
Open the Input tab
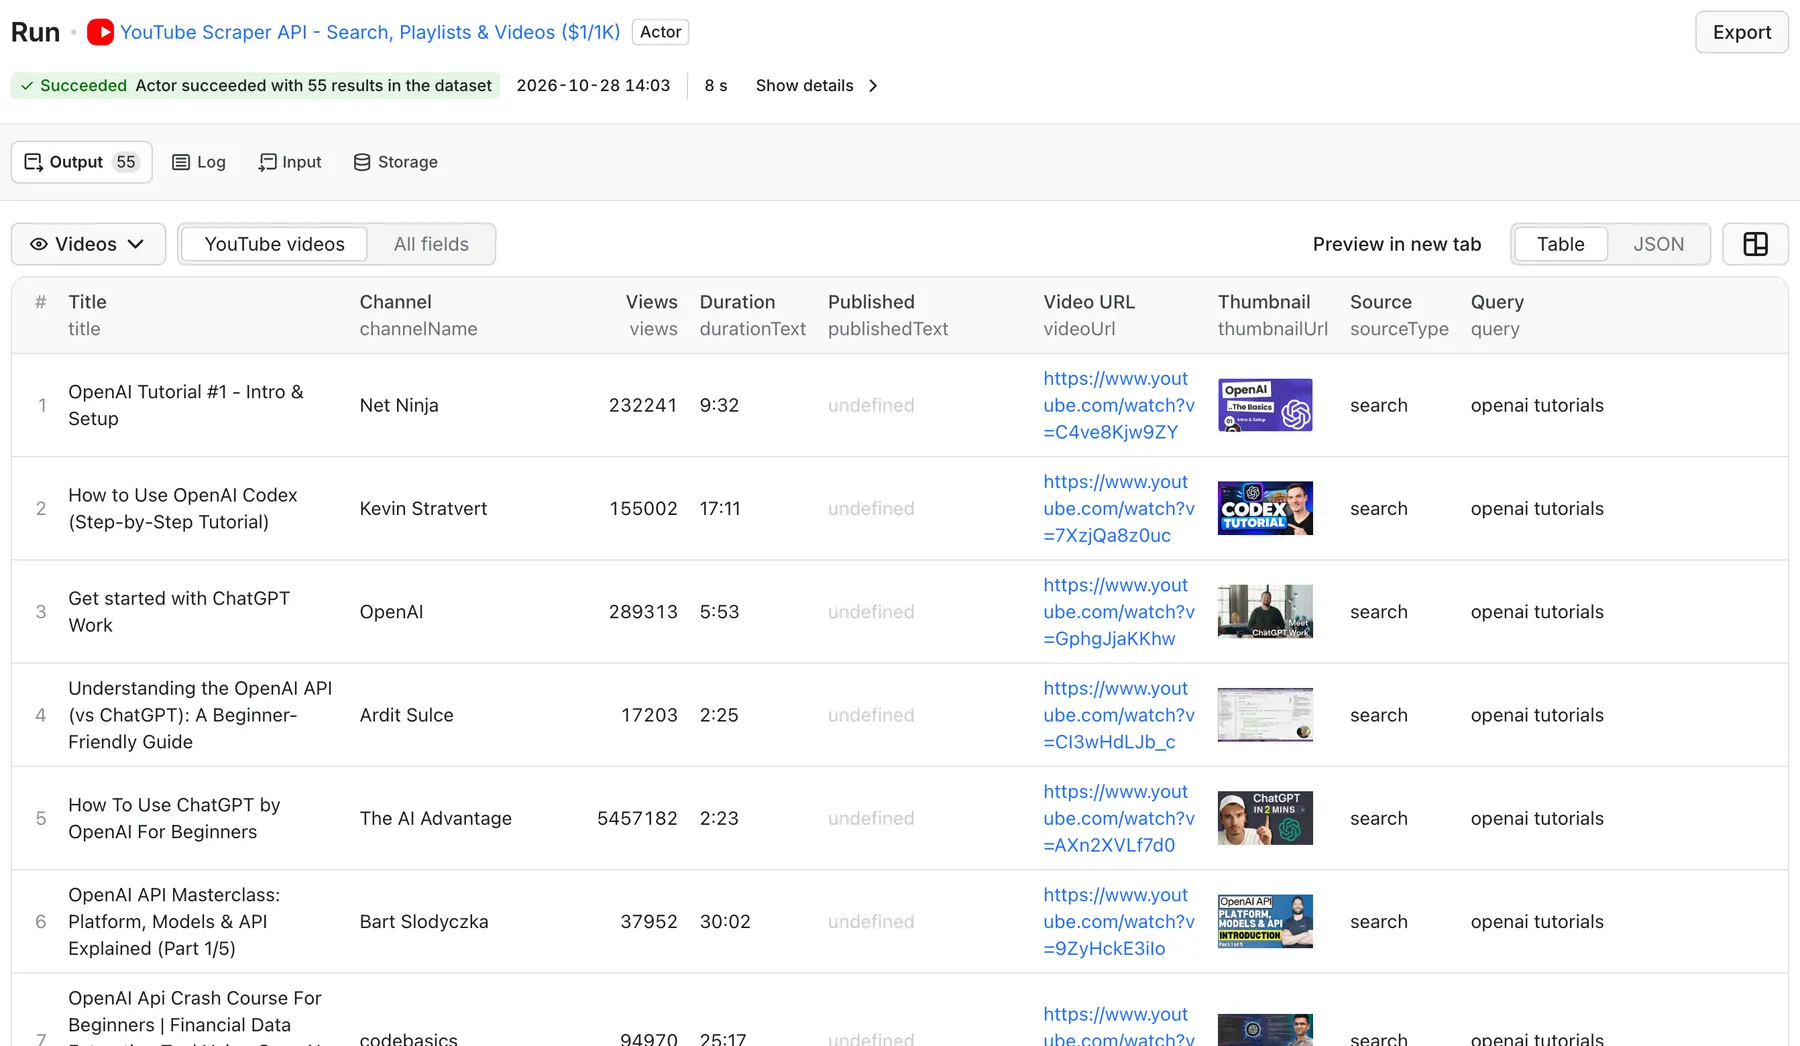(290, 162)
